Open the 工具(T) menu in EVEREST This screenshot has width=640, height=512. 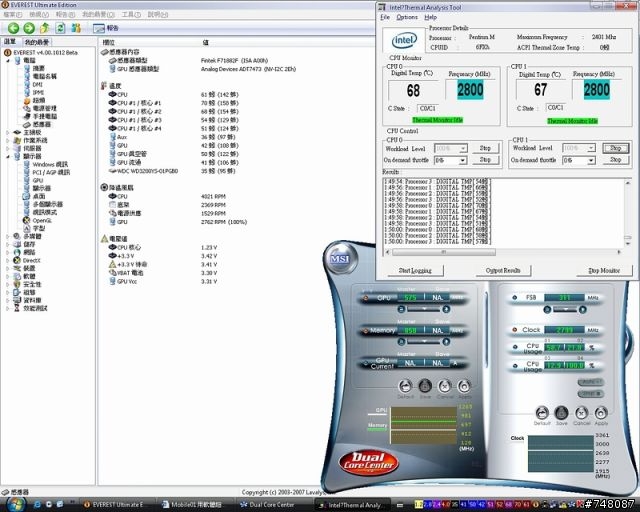[x=131, y=15]
